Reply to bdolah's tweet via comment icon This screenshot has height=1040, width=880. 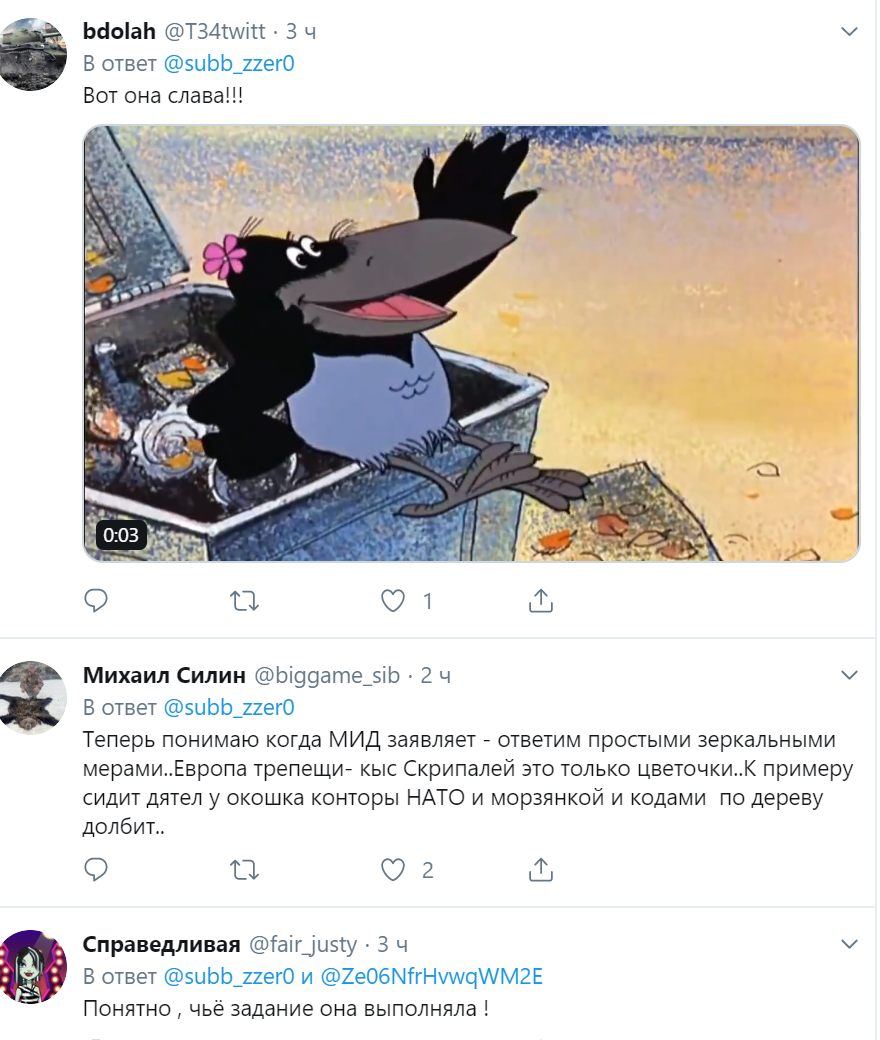[x=96, y=601]
